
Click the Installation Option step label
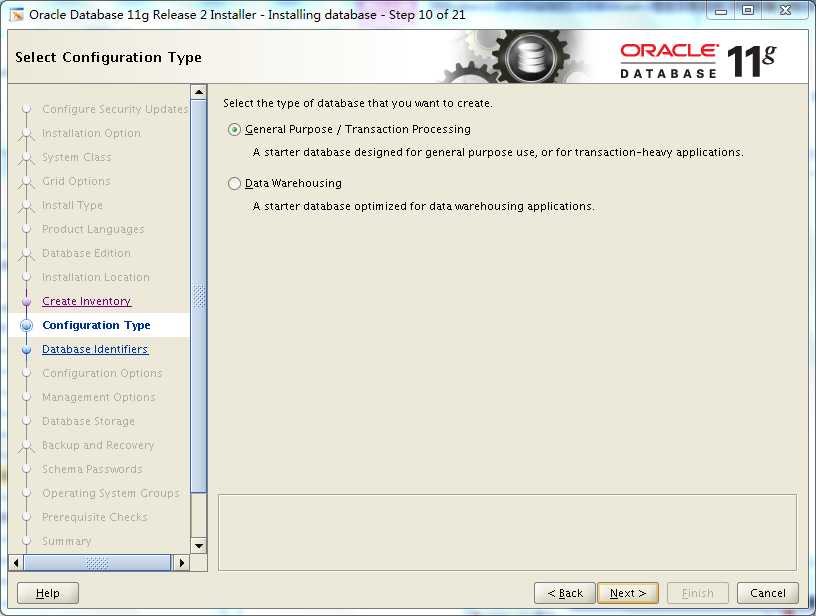point(92,133)
